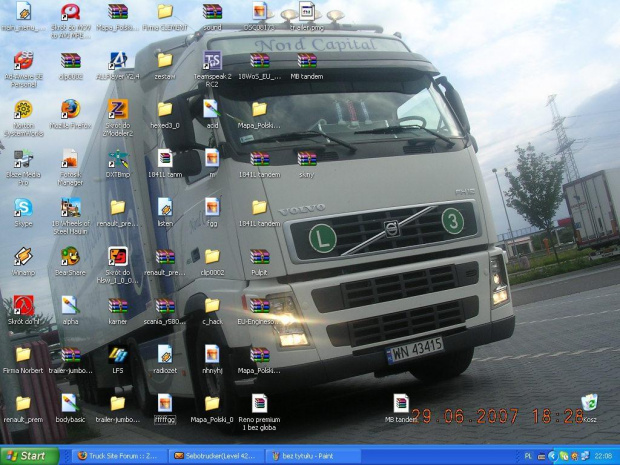Click the network connection tray icon
This screenshot has width=620, height=465.
585,456
